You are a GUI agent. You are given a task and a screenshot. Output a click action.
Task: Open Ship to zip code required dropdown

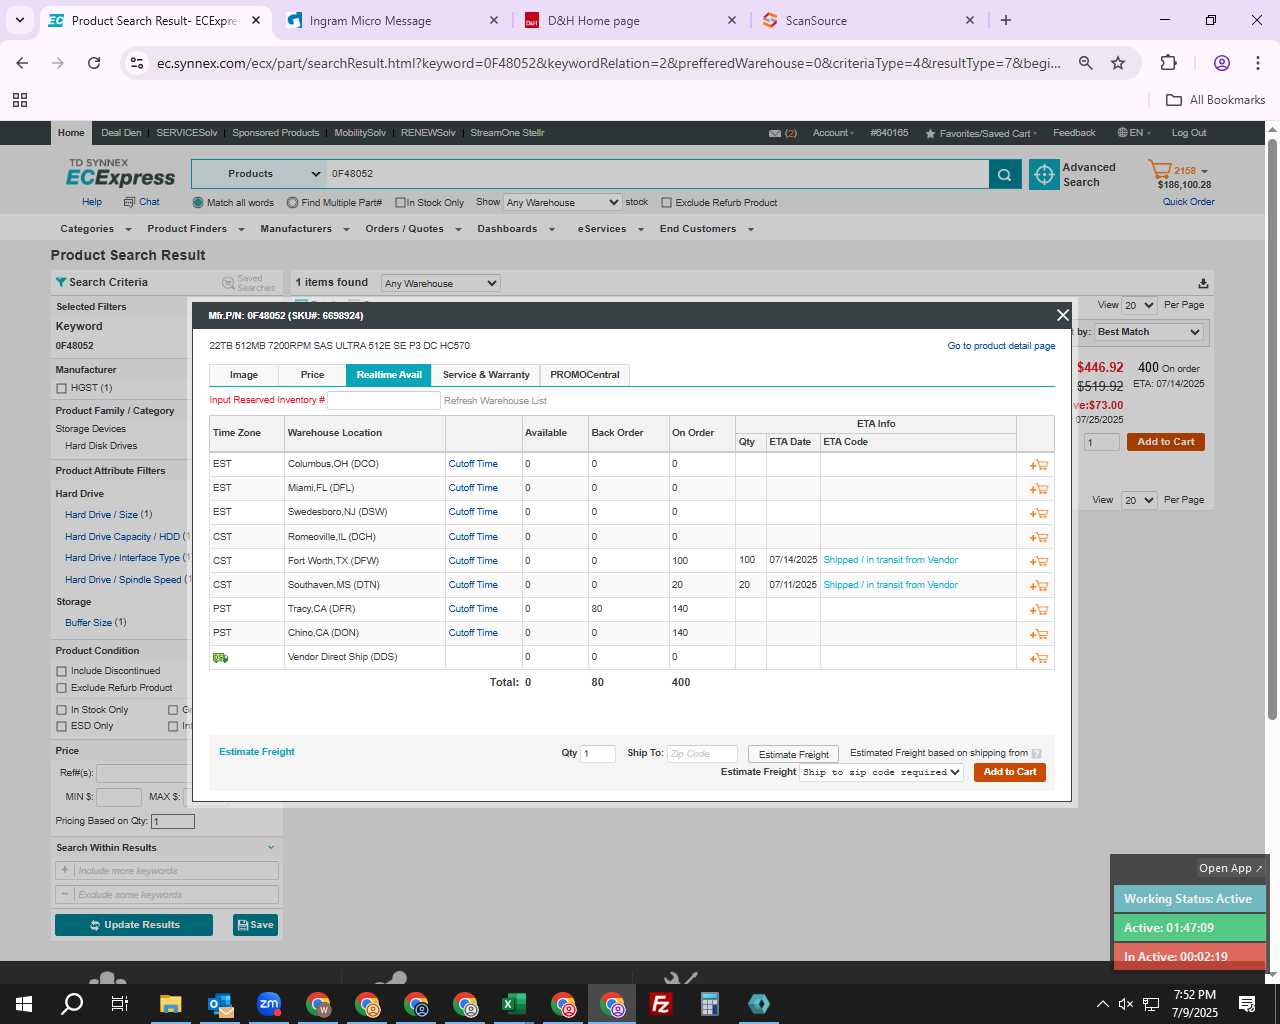(882, 772)
